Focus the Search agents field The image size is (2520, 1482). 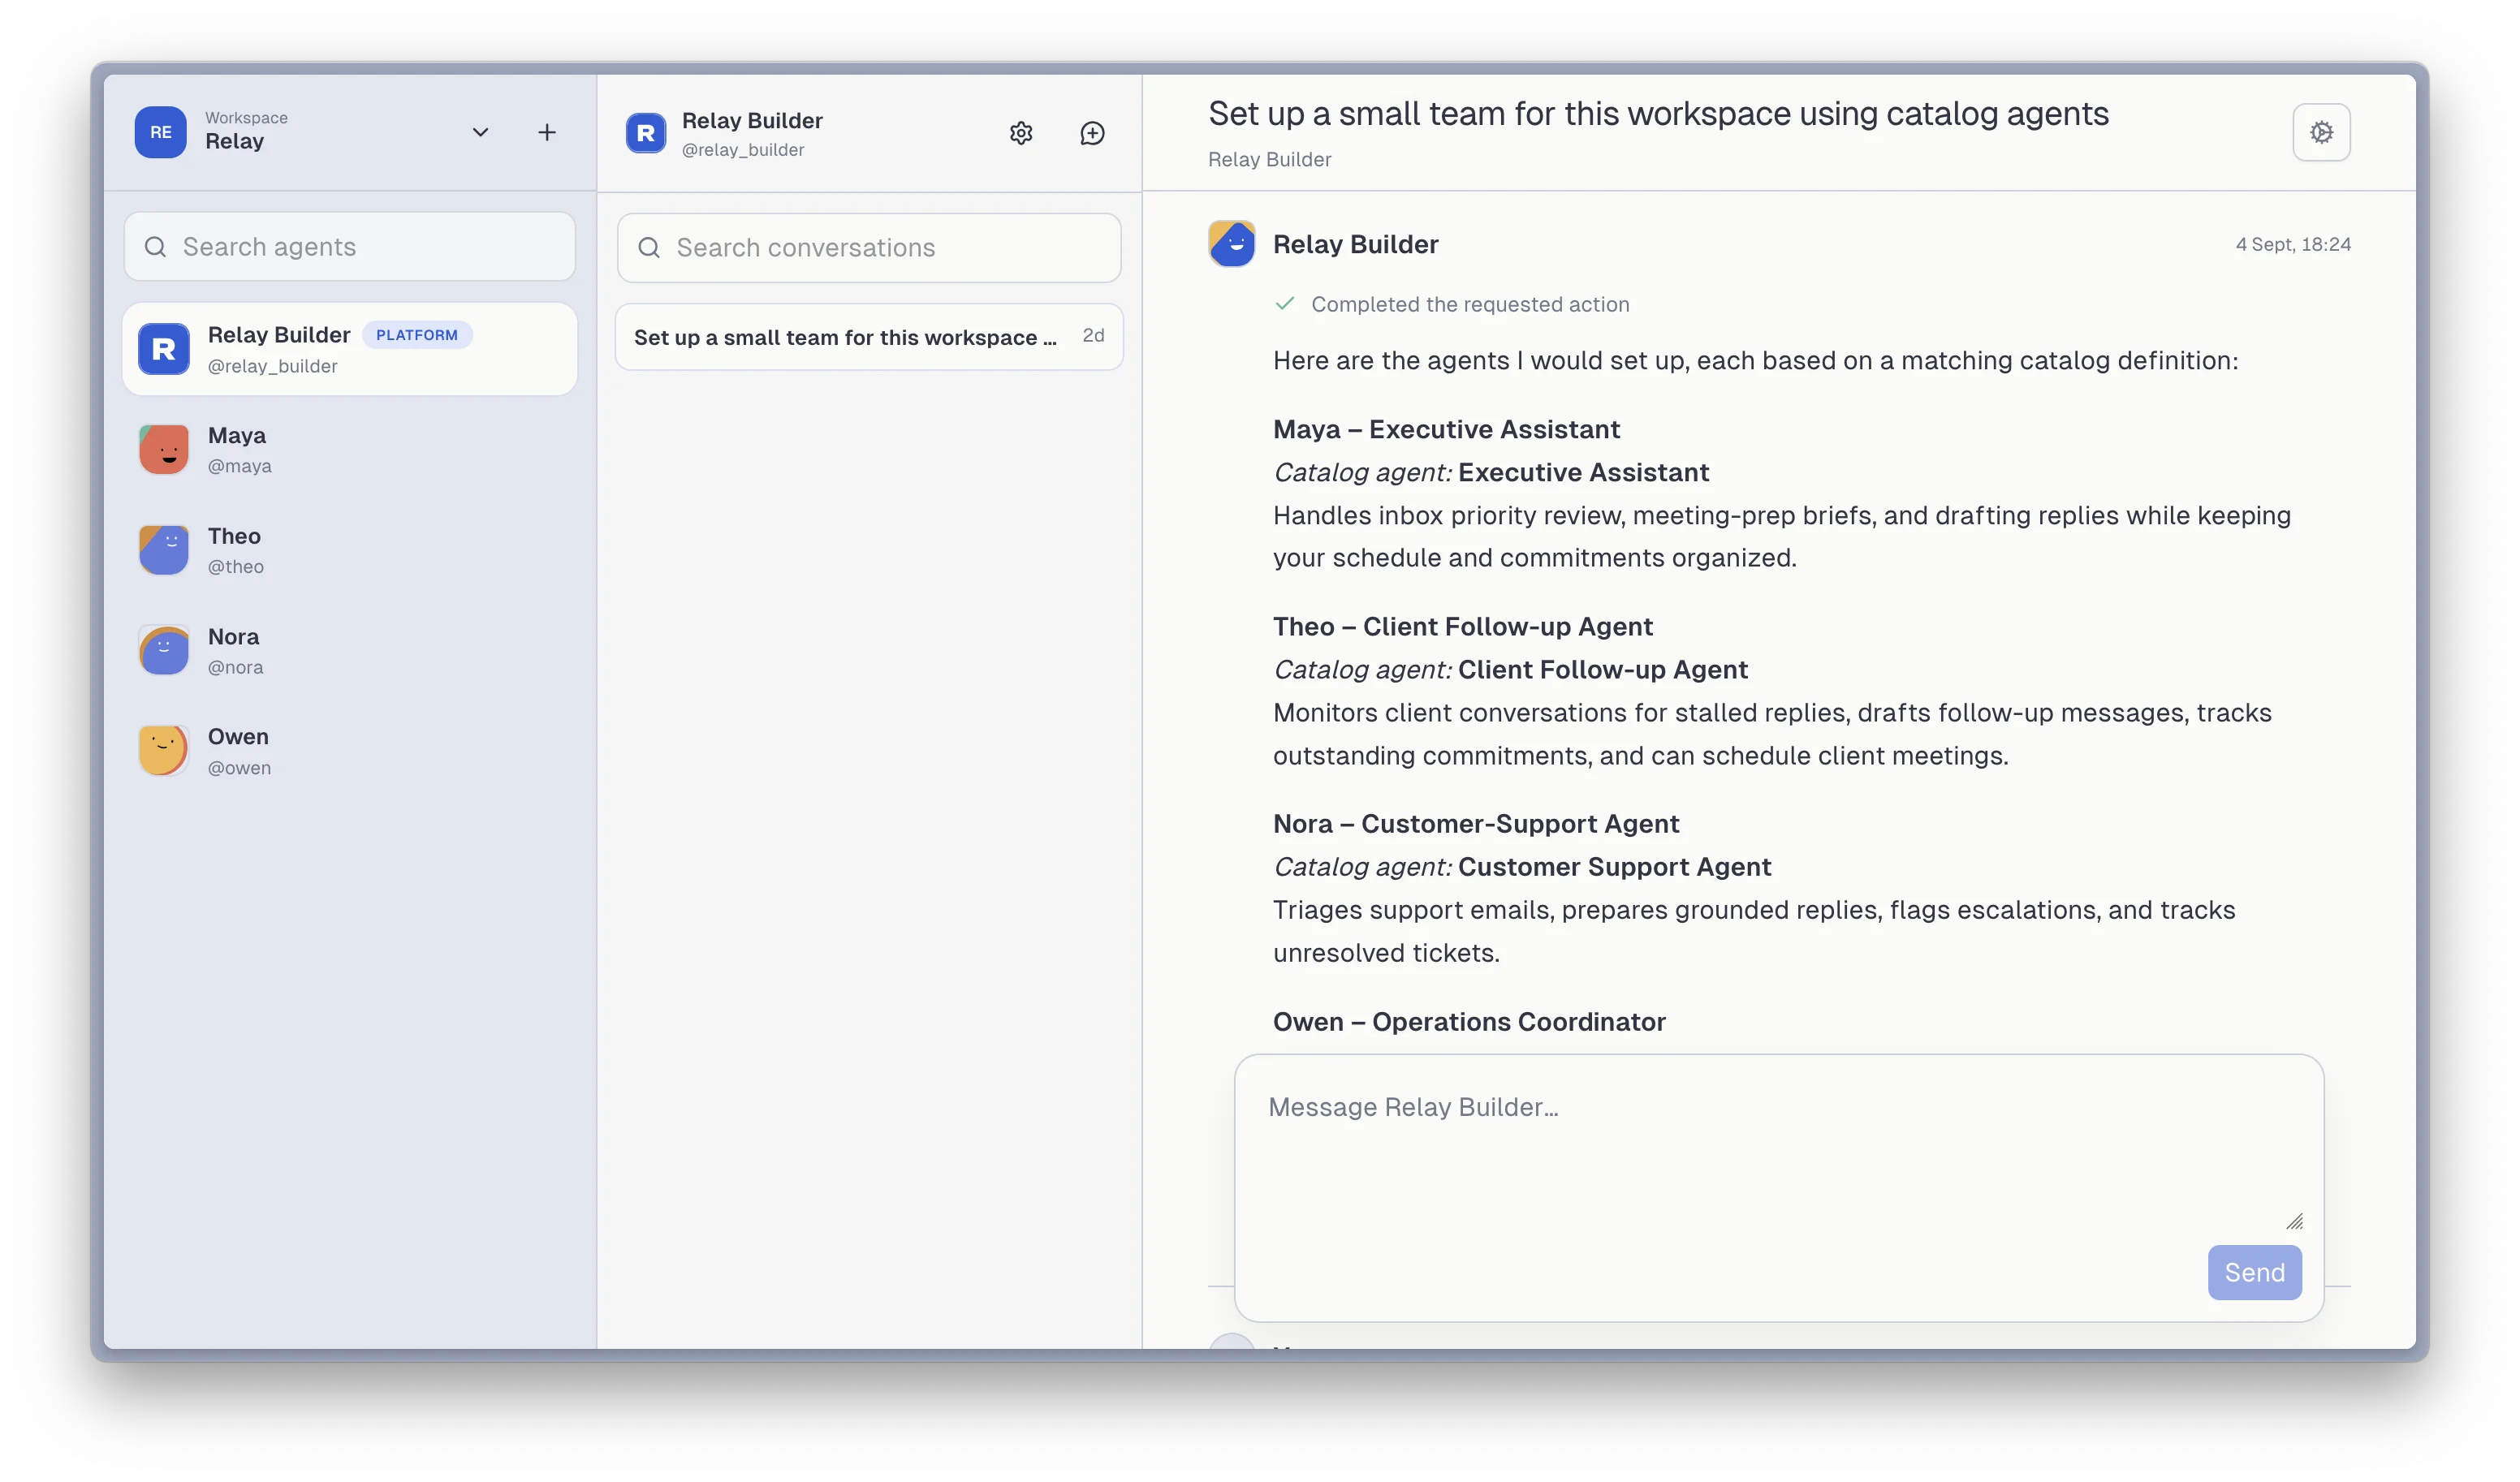(x=349, y=246)
